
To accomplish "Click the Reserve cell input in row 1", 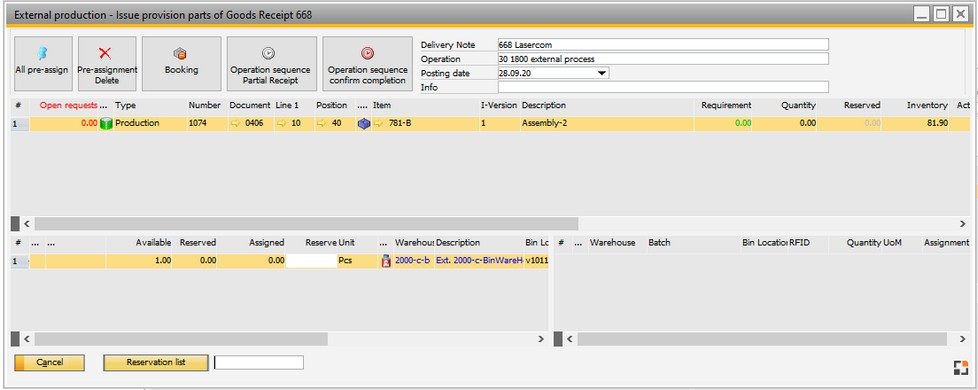I will pos(311,261).
